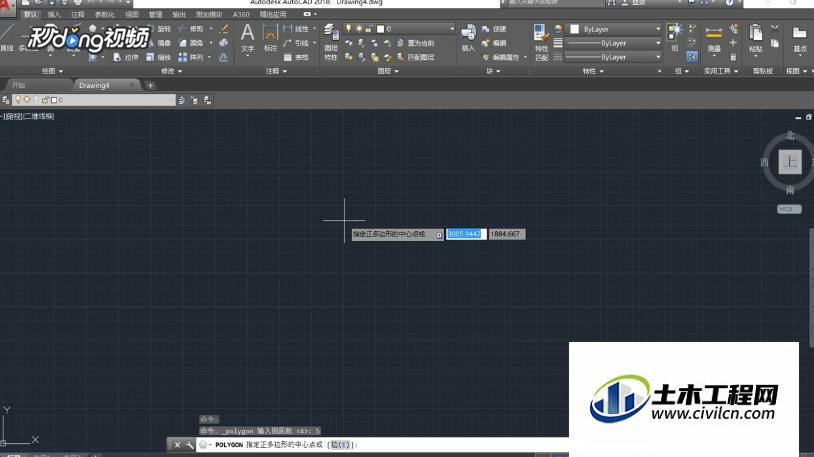
Task: Open the ByLayer color dropdown
Action: coord(658,29)
